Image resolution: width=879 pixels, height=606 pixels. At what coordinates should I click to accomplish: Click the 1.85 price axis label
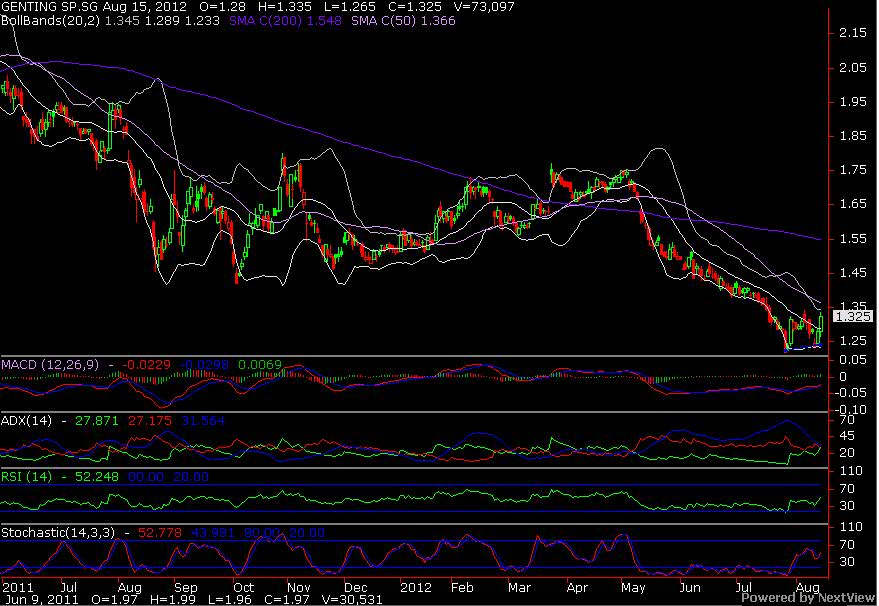[853, 136]
